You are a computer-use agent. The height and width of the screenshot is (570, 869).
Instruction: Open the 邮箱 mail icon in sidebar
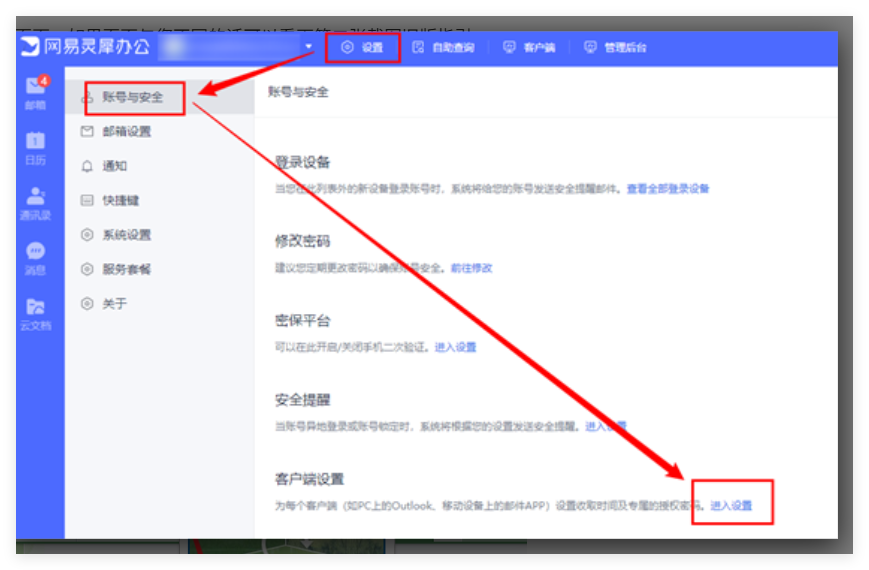coord(36,92)
